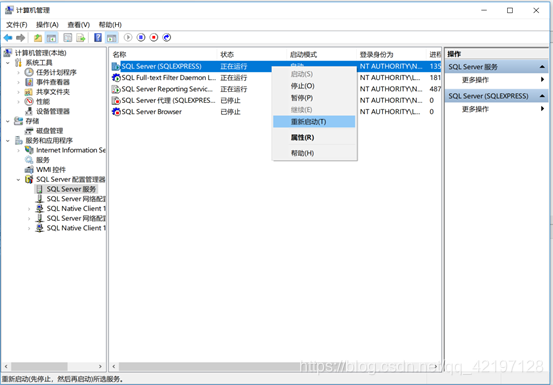The width and height of the screenshot is (553, 385).
Task: Choose 帮助(H) in context menu
Action: (x=315, y=153)
